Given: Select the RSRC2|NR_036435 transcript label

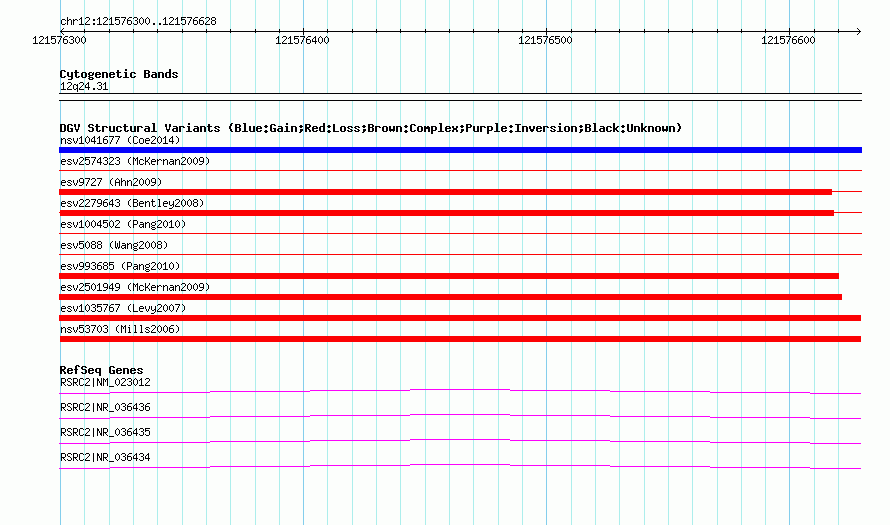Looking at the screenshot, I should coord(105,432).
